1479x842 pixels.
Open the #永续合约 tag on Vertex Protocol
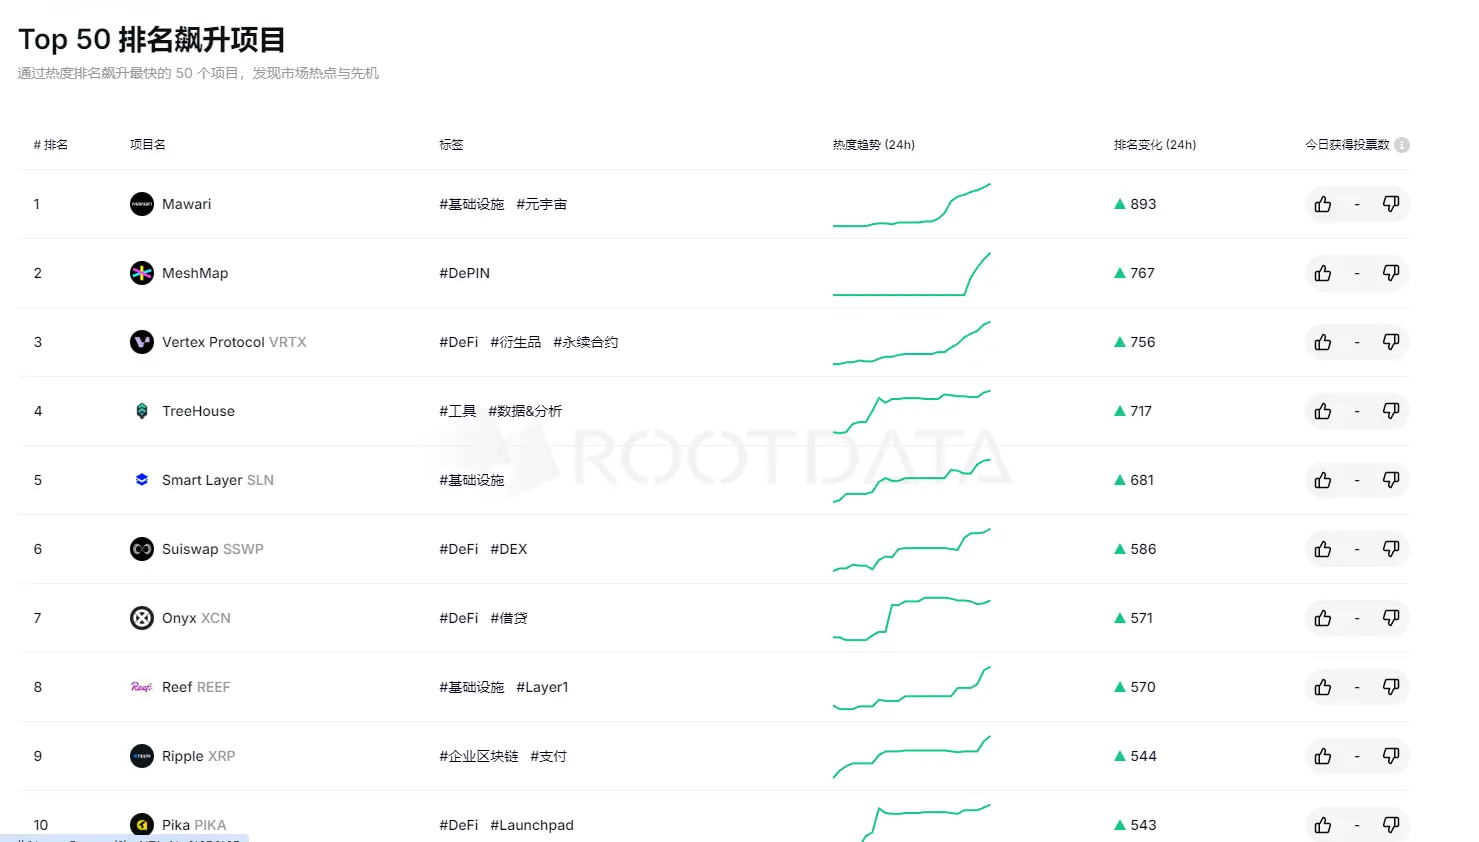tap(585, 341)
